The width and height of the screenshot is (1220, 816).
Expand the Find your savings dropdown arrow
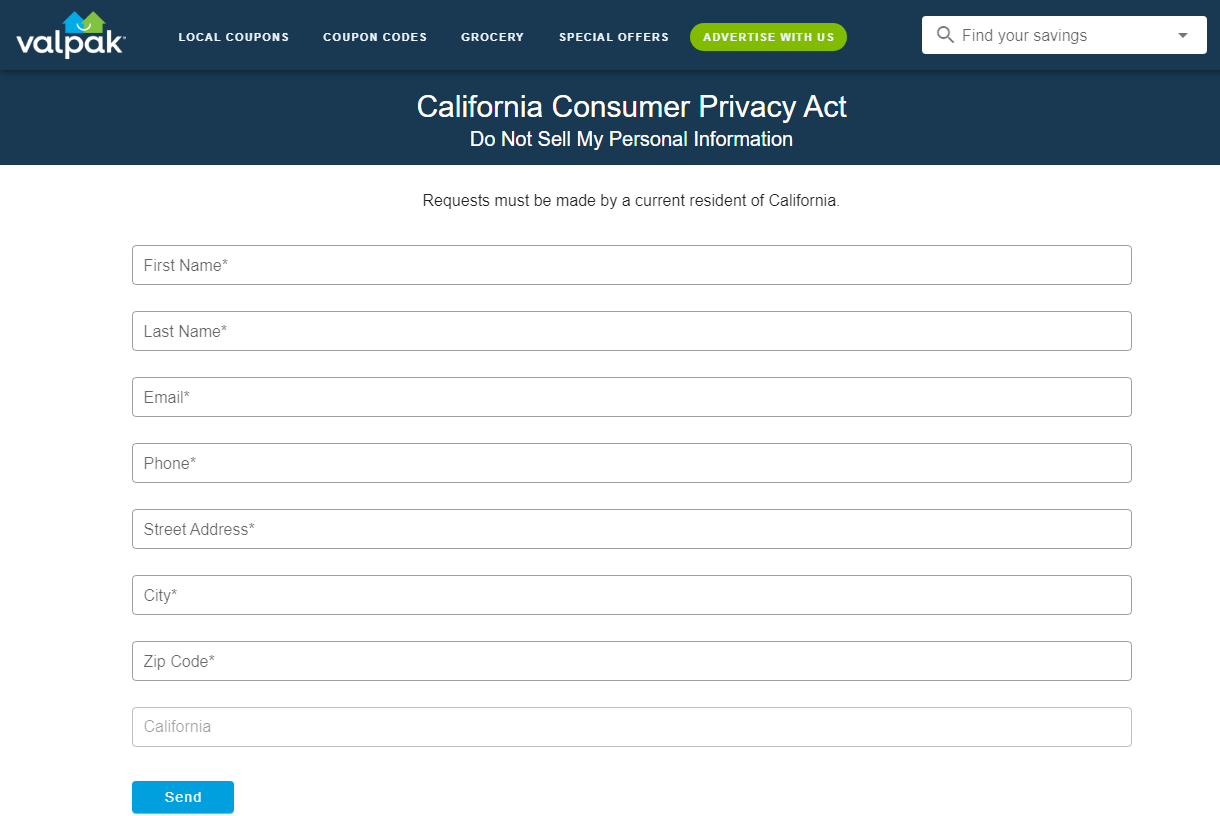point(1183,35)
